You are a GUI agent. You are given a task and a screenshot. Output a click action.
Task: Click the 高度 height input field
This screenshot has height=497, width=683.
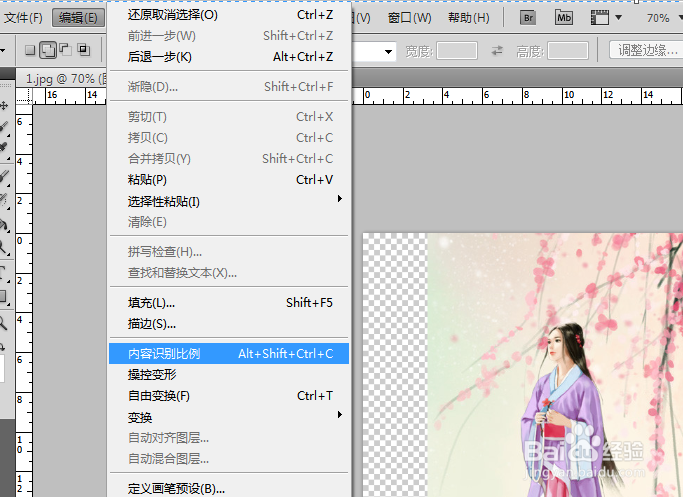[x=568, y=51]
